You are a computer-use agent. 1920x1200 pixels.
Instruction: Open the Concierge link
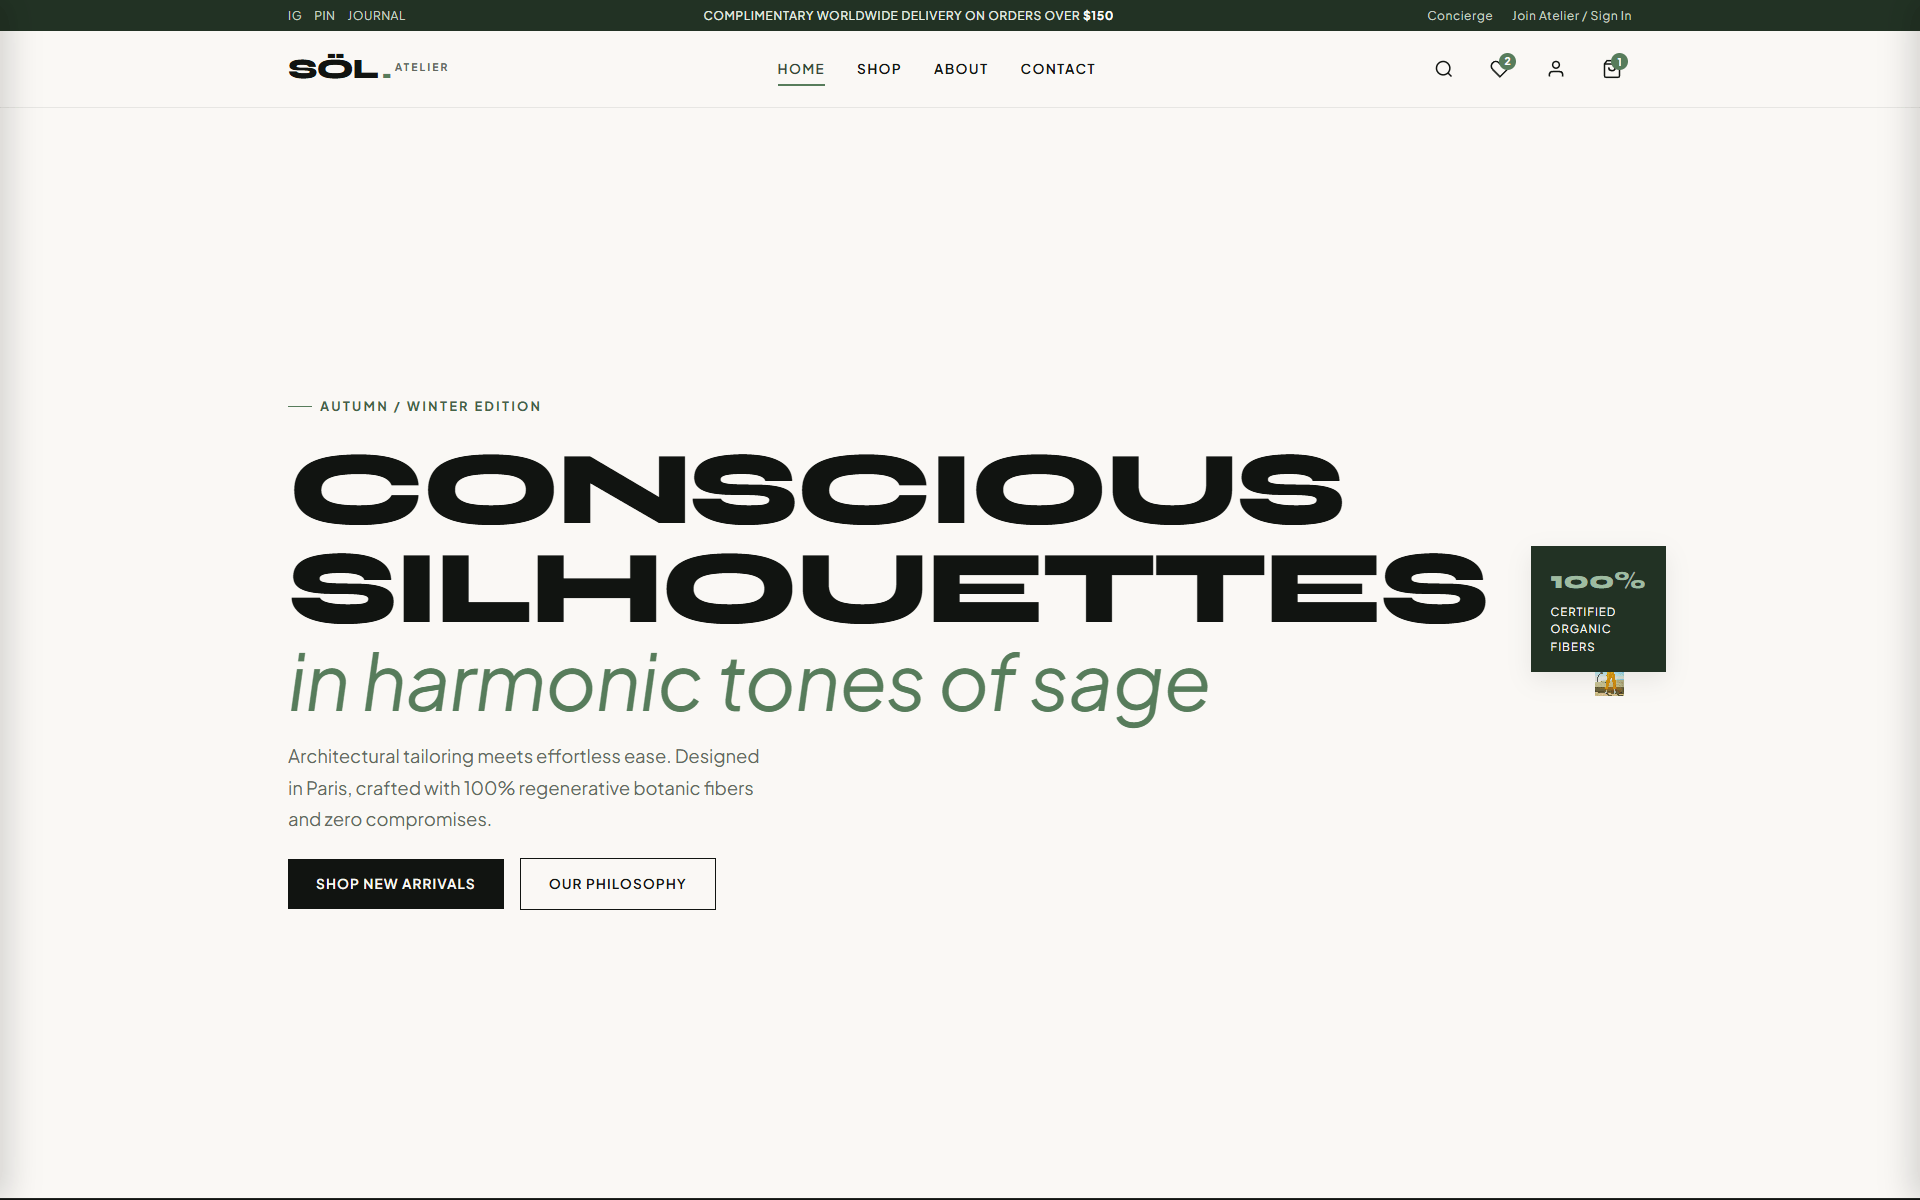tap(1460, 16)
